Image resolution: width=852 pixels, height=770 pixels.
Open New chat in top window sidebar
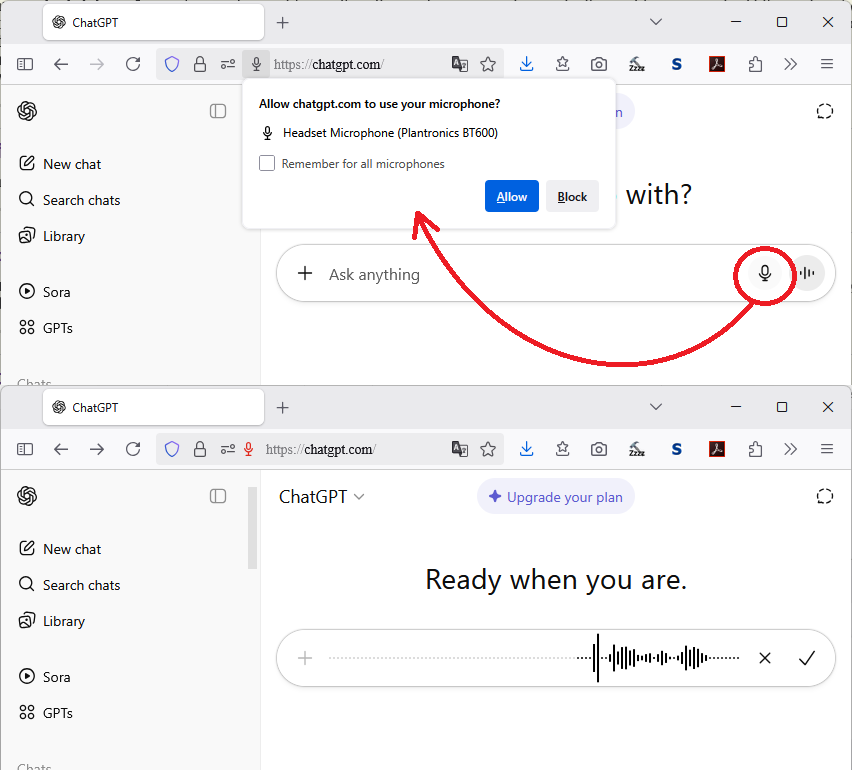60,164
